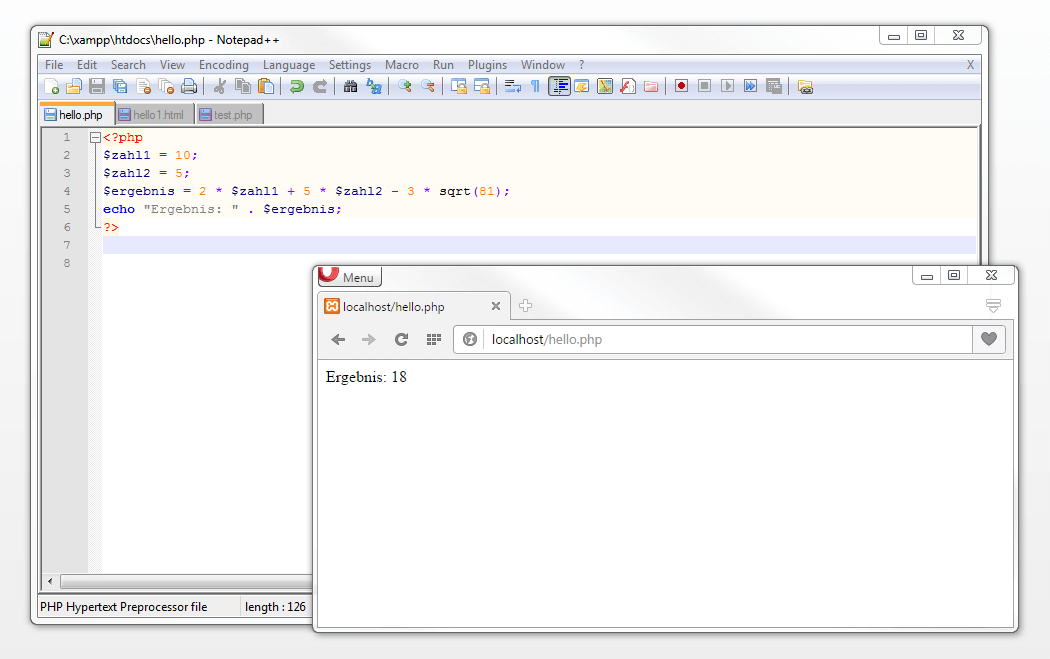Start macro recording with the red dot
Screen dimensions: 1050x659
(x=682, y=86)
